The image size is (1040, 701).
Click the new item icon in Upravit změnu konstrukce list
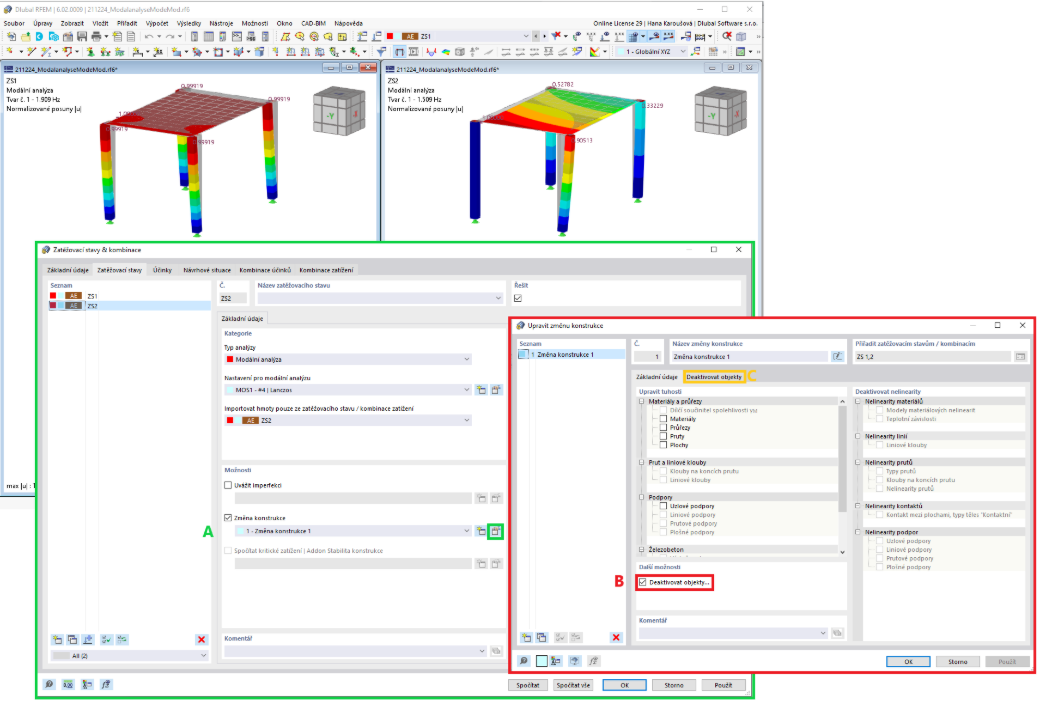coord(526,637)
